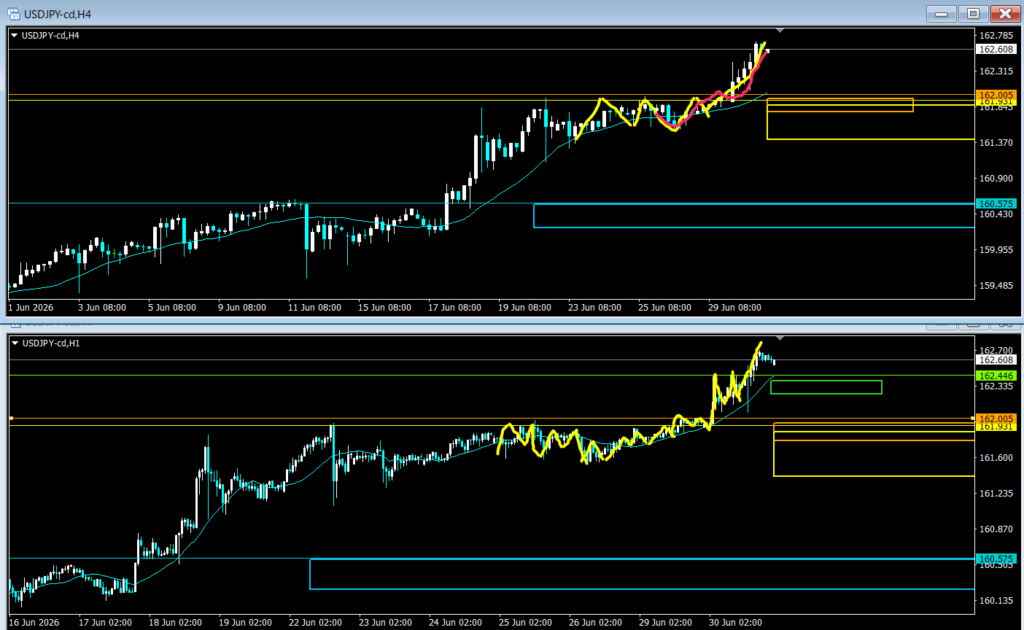Click the 160.430 price scale value
Viewport: 1024px width, 630px height.
click(997, 214)
